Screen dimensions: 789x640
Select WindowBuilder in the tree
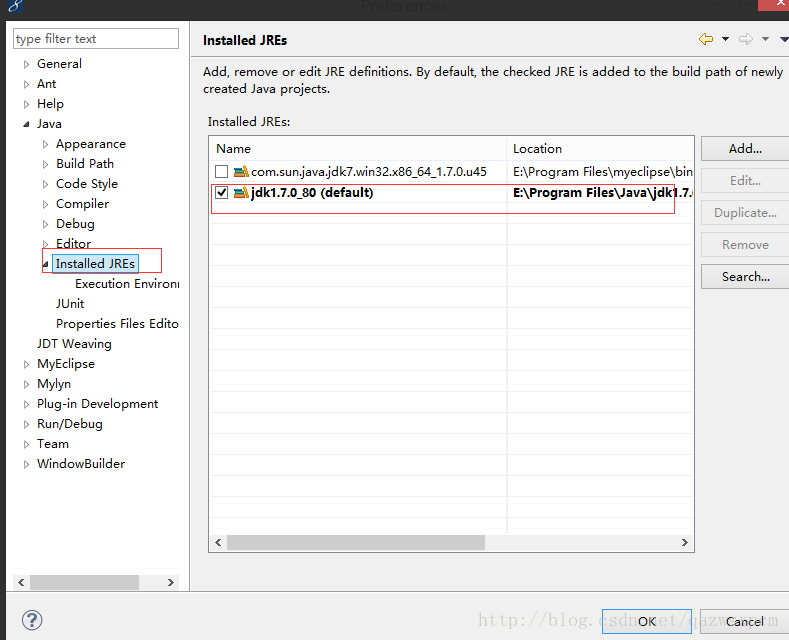81,463
